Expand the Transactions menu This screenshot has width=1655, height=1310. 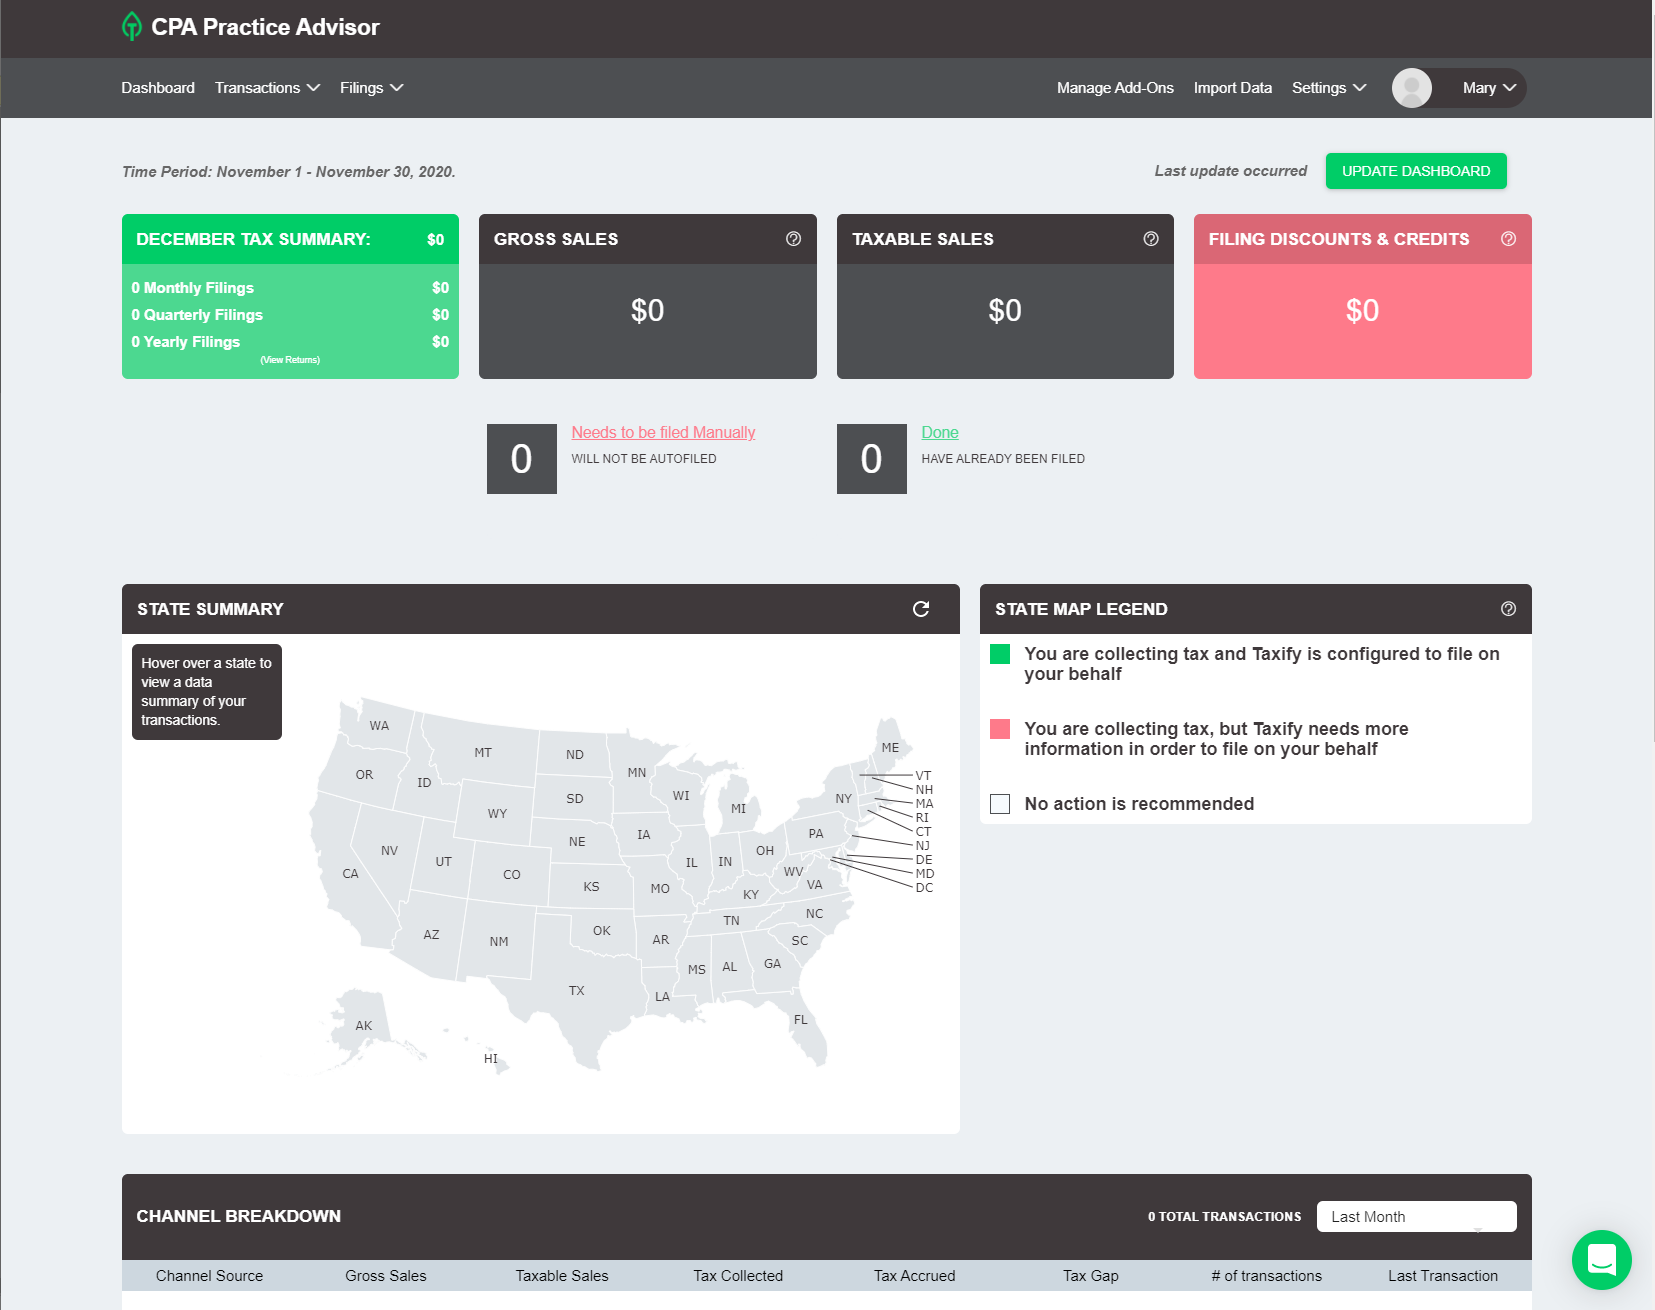[267, 88]
